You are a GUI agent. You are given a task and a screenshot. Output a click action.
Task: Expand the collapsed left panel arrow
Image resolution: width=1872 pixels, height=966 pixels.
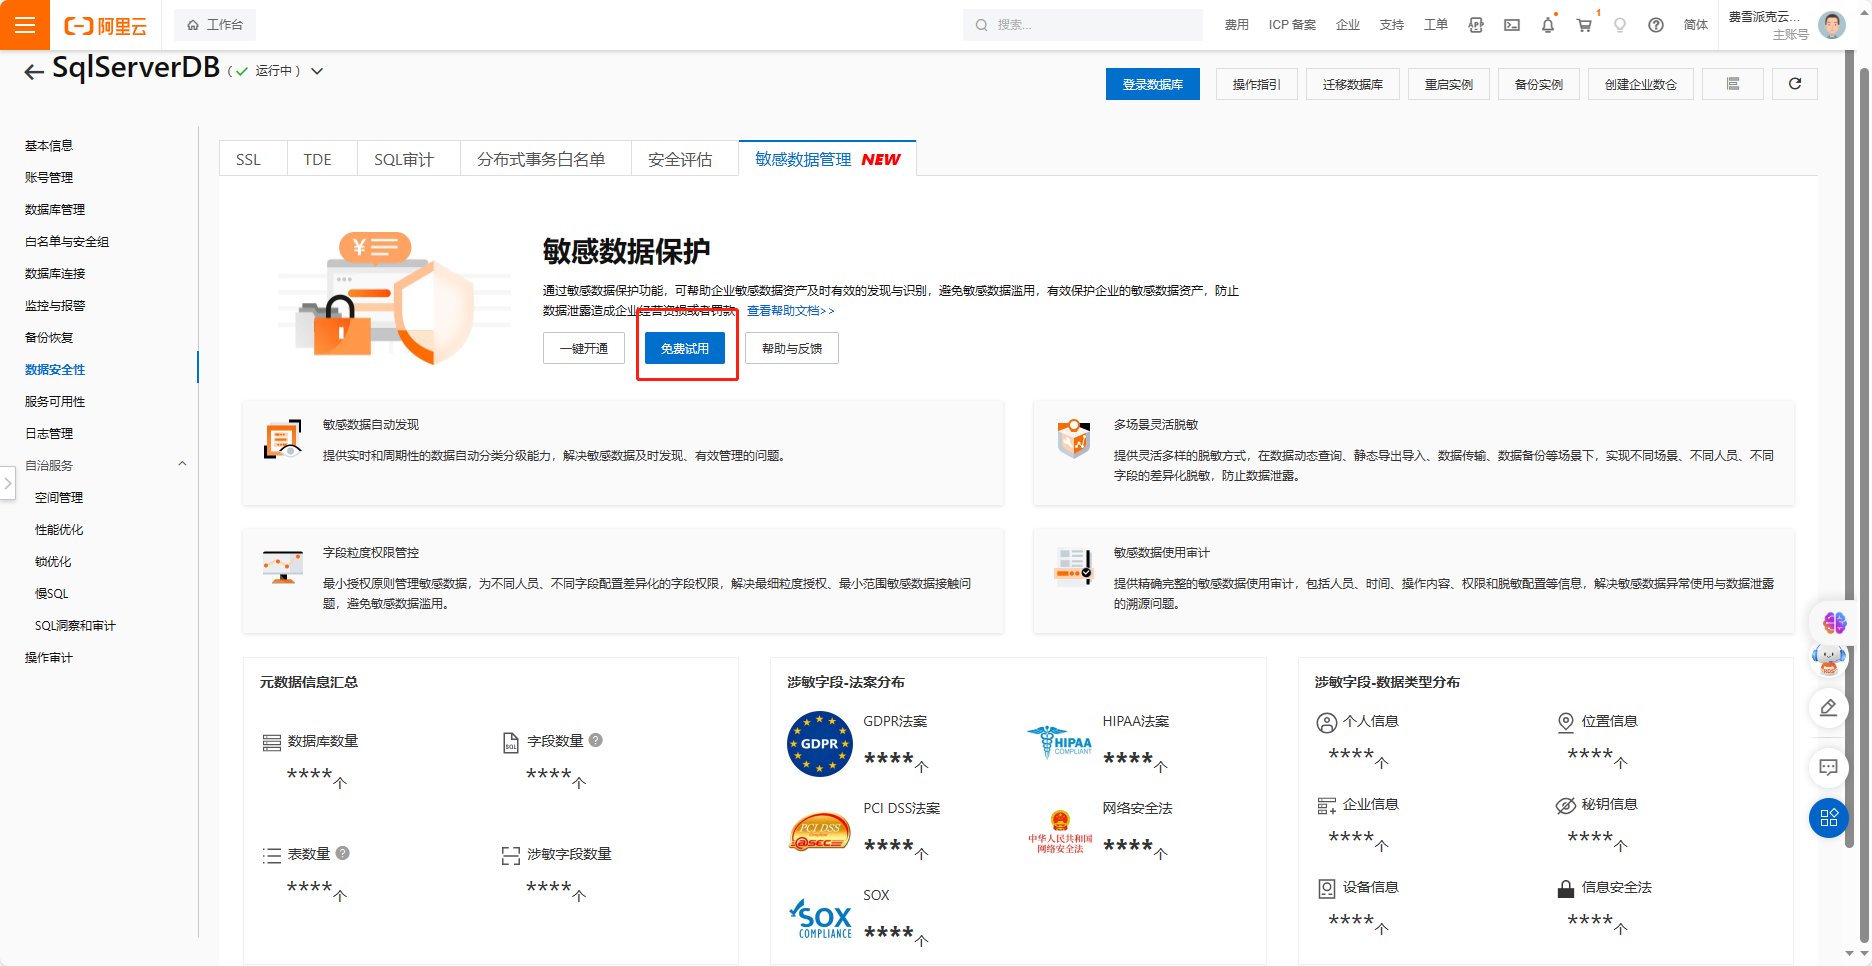7,483
